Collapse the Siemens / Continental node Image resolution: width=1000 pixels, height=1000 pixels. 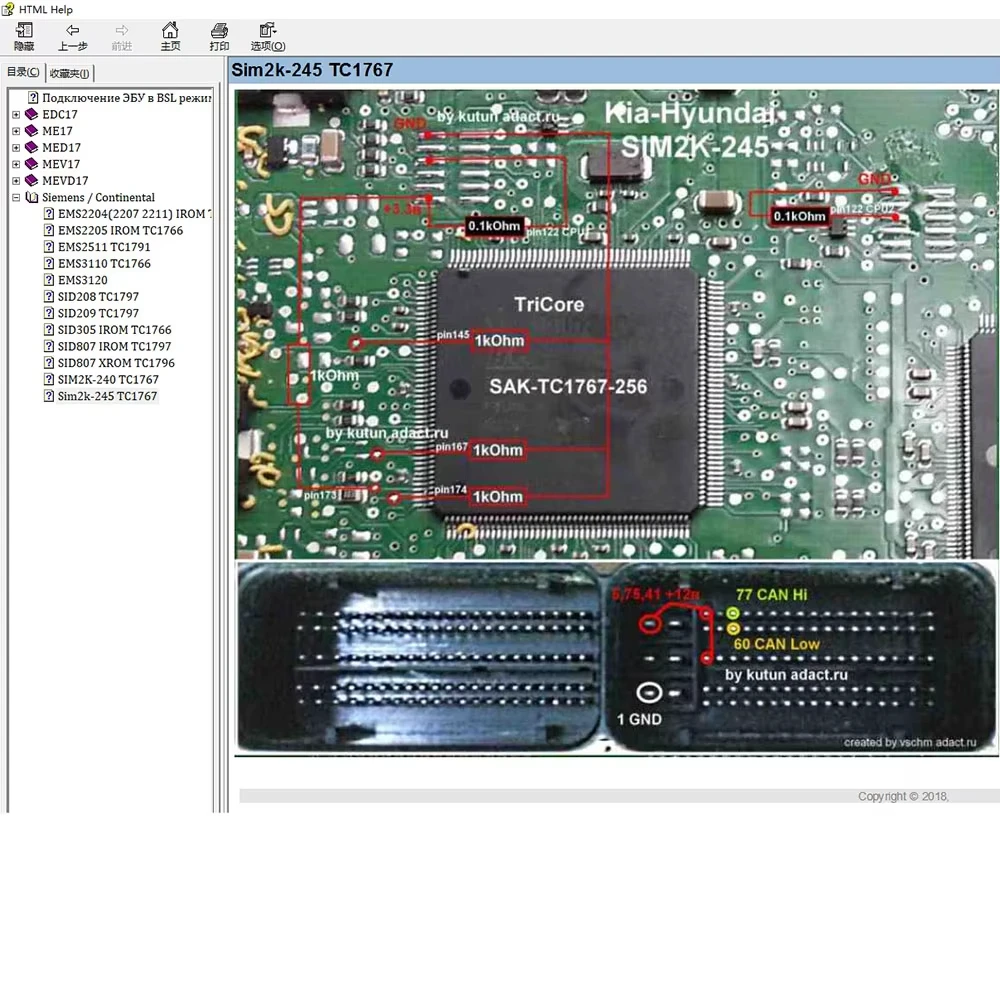(x=16, y=198)
